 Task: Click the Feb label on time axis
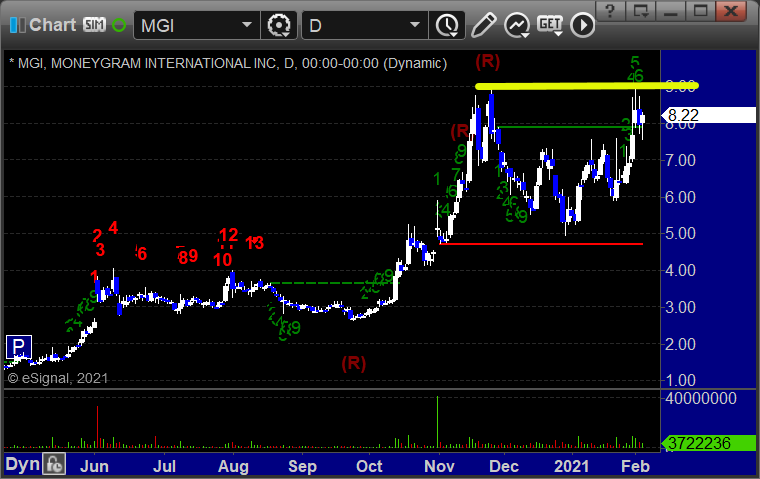(635, 466)
